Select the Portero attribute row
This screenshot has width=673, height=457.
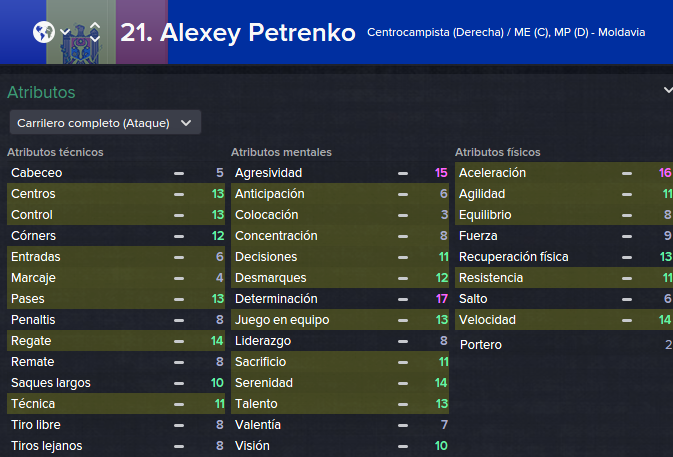pyautogui.click(x=564, y=345)
